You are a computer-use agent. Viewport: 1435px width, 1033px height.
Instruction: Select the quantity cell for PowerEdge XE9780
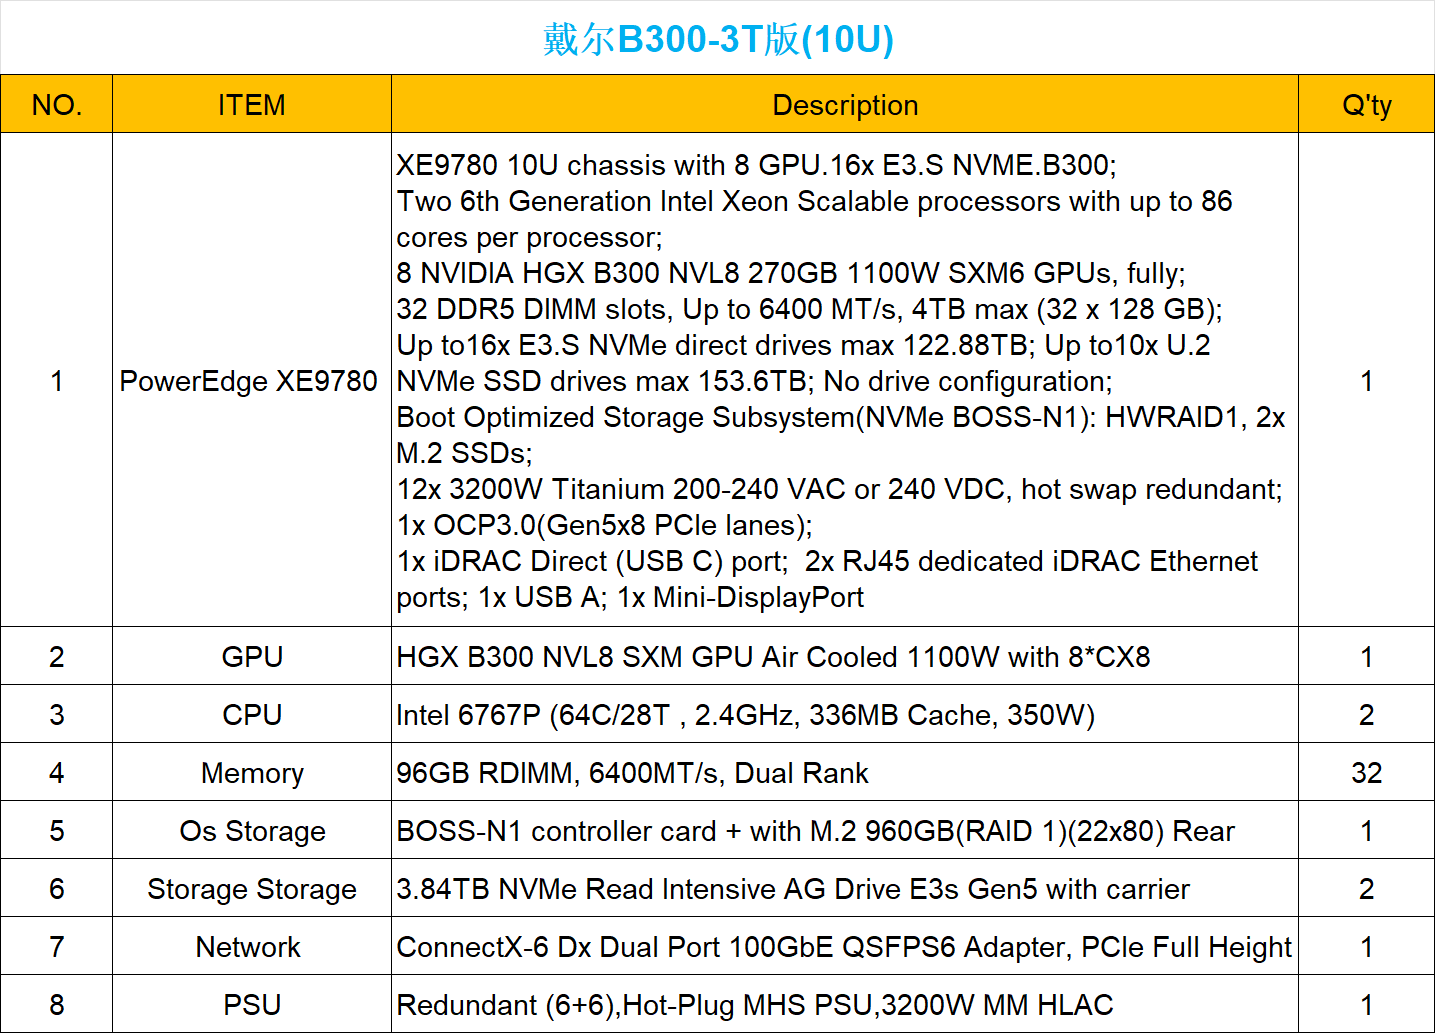[x=1367, y=380]
